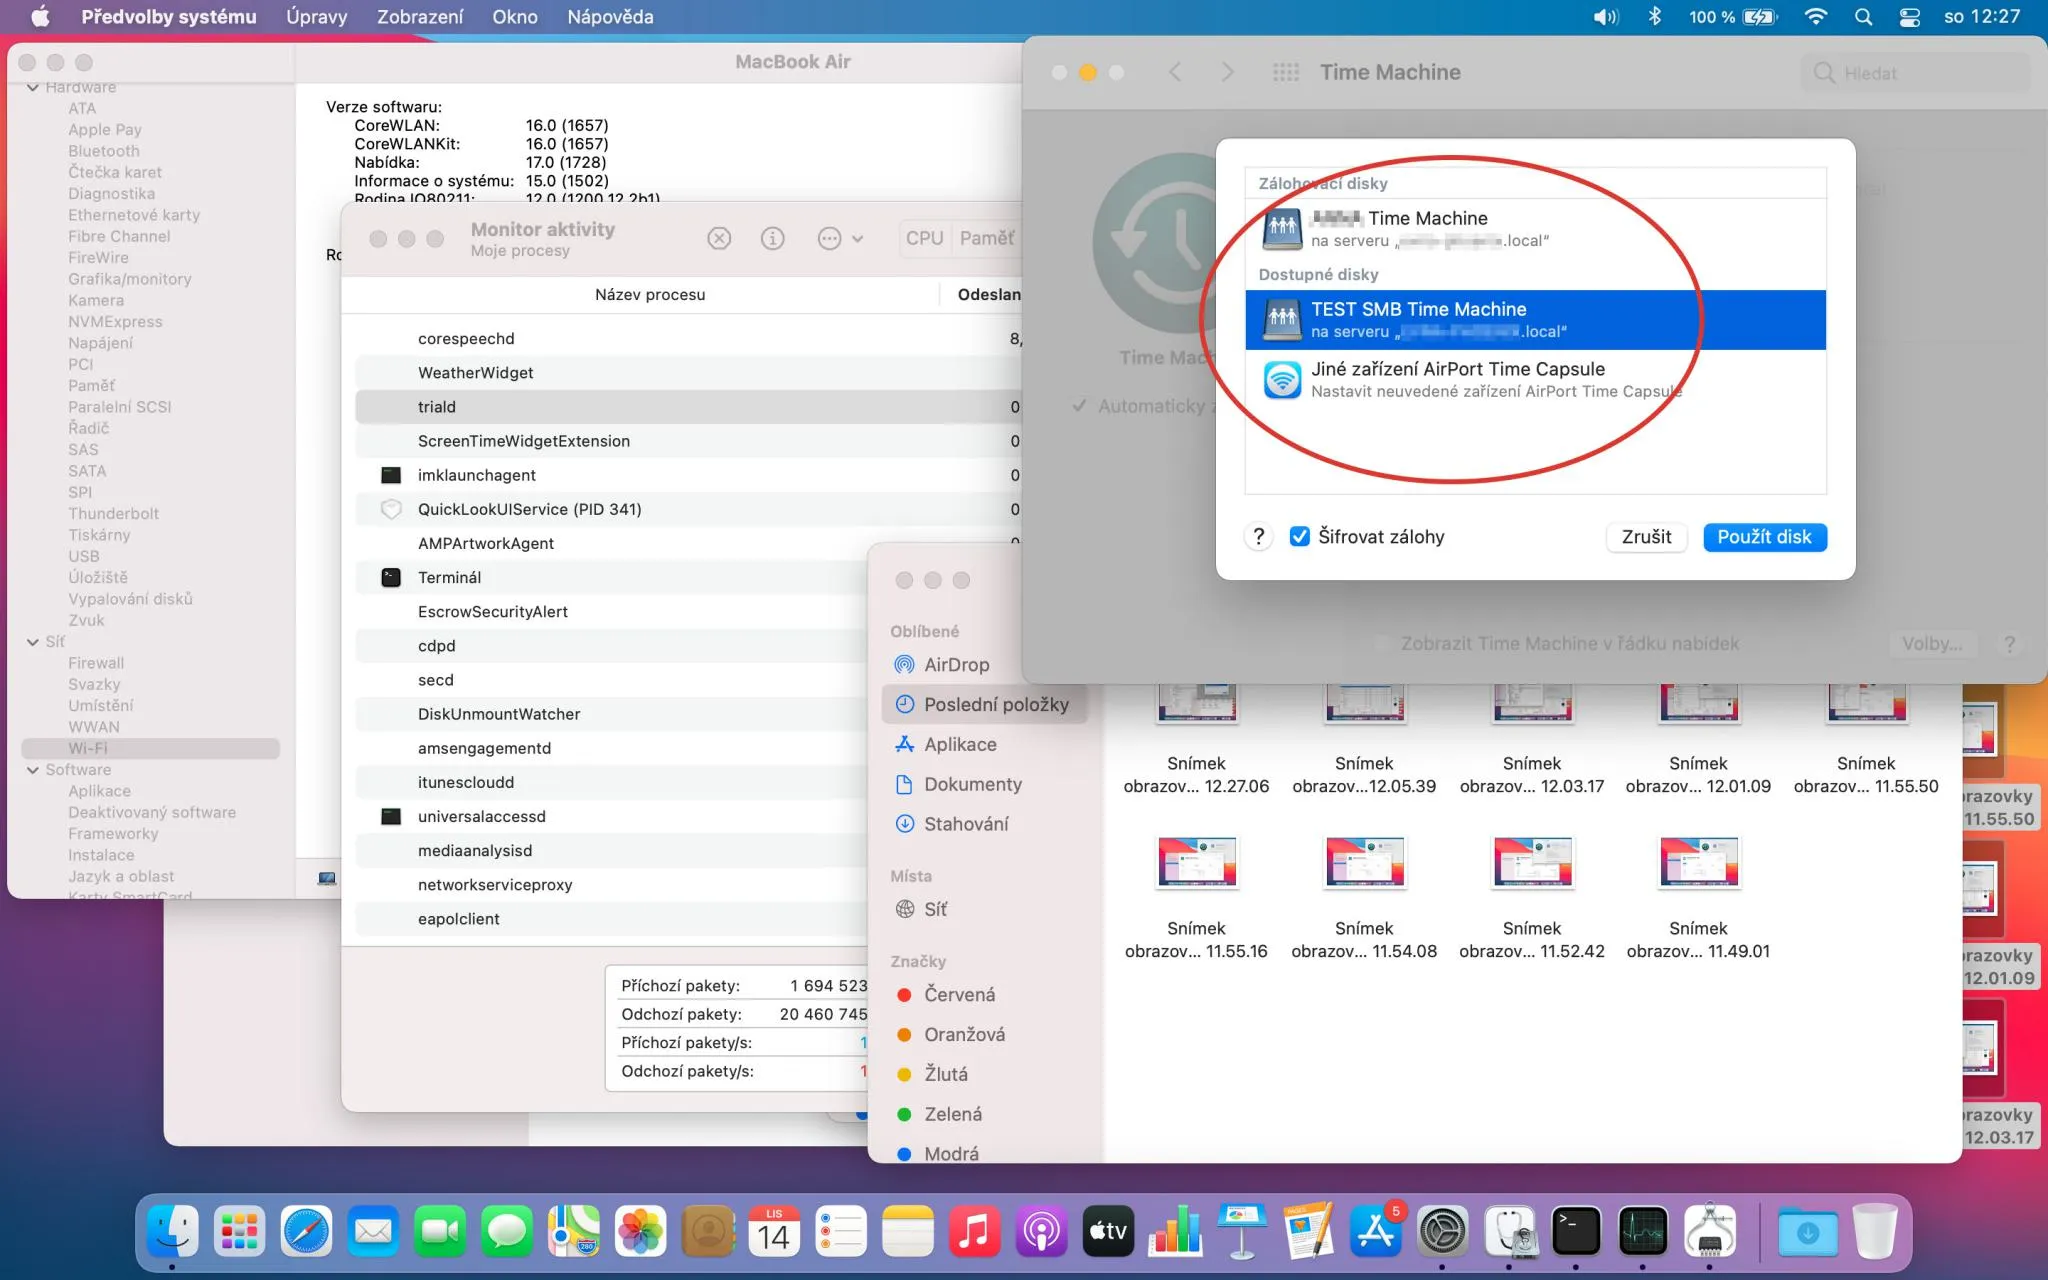Viewport: 2048px width, 1280px height.
Task: Open the App Store Dock icon
Action: 1376,1231
